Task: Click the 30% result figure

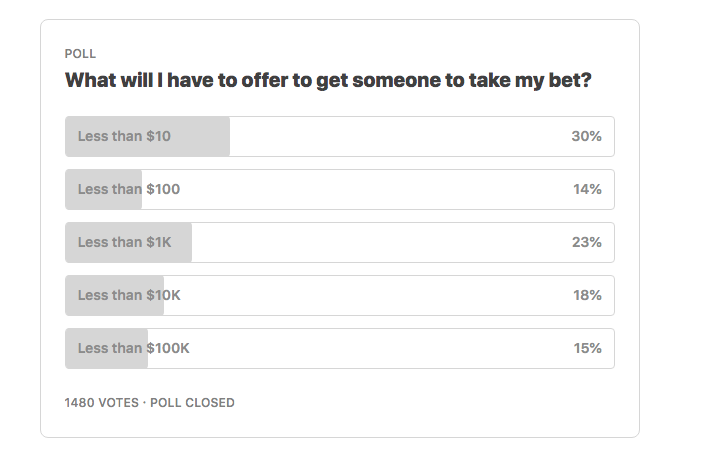Action: click(x=586, y=136)
